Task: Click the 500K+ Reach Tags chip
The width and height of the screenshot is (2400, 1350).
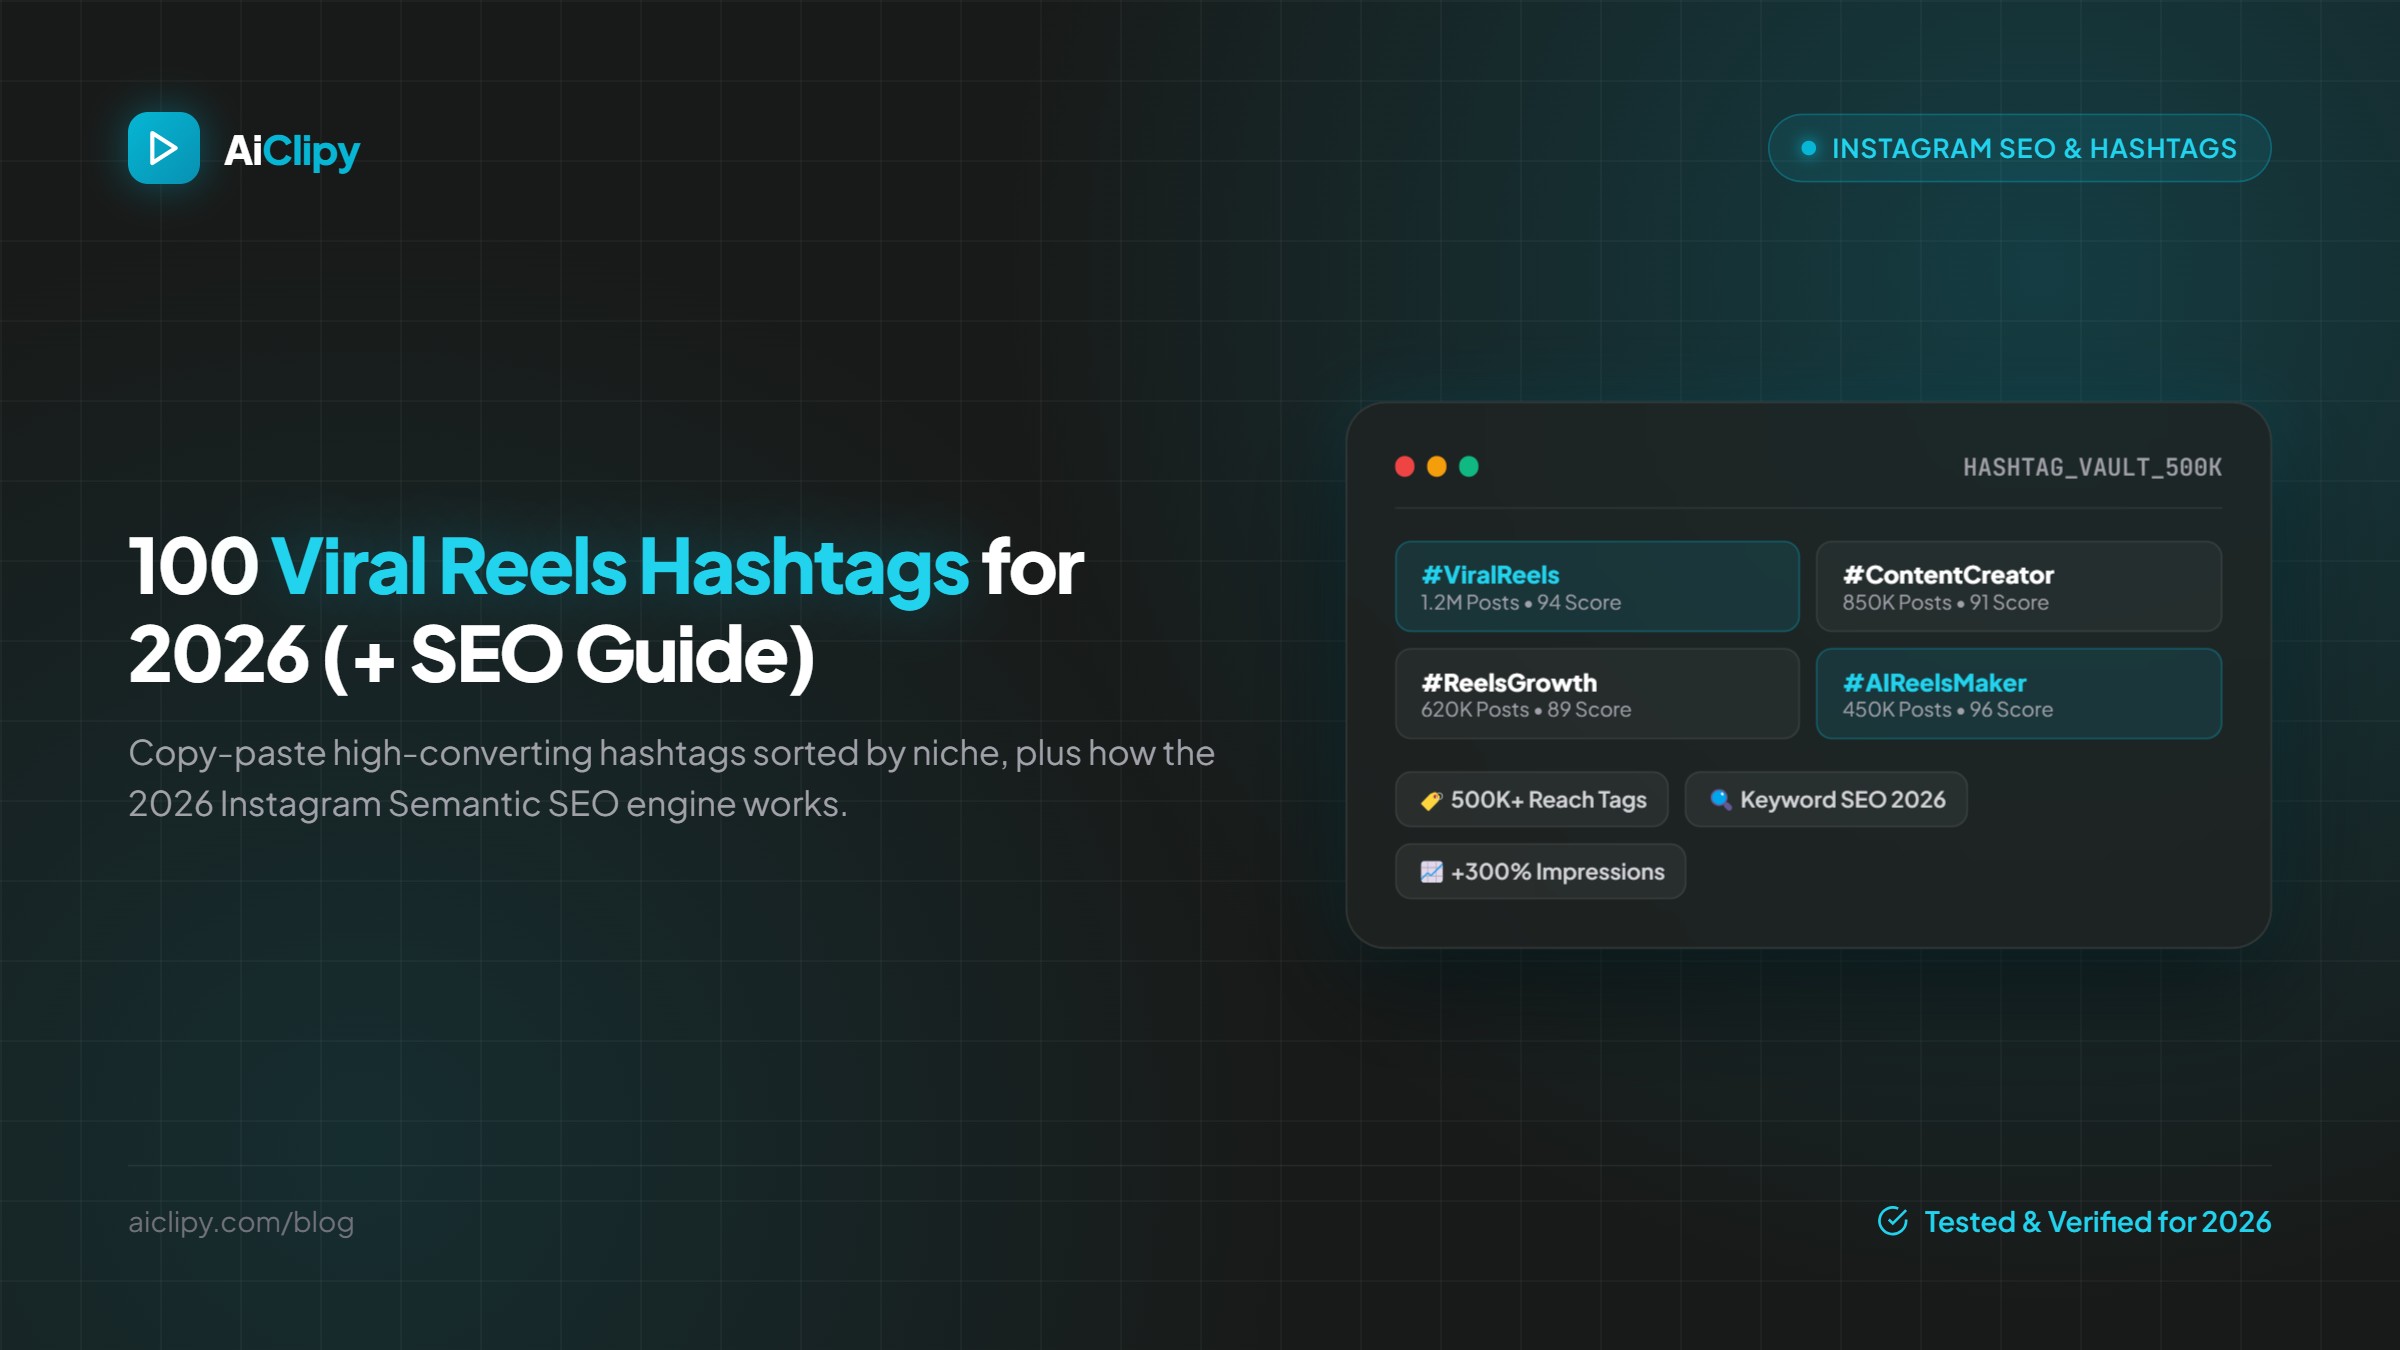Action: point(1532,799)
